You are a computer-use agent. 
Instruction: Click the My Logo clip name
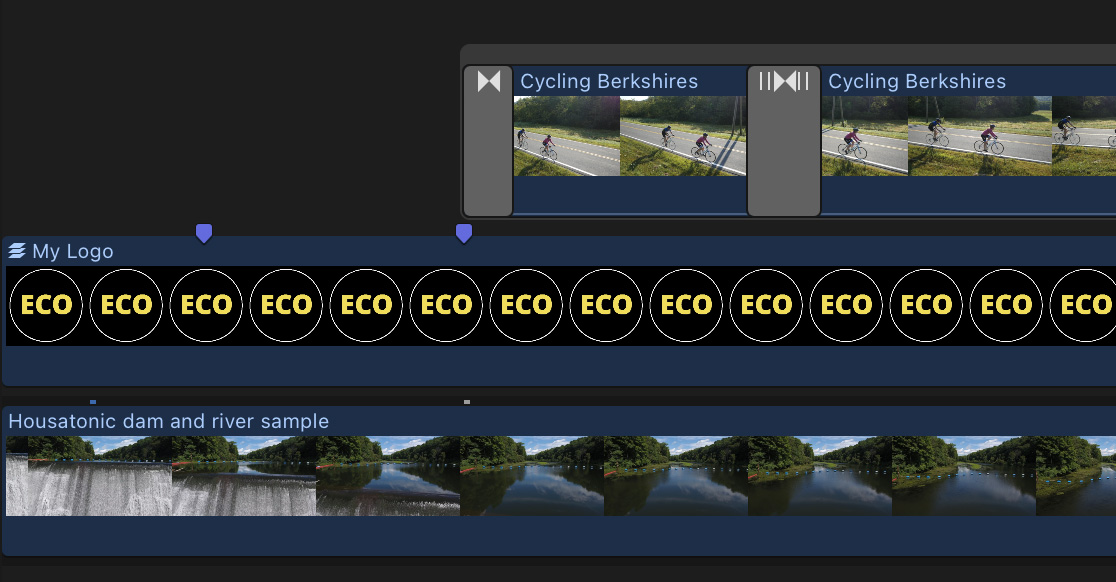[x=73, y=251]
